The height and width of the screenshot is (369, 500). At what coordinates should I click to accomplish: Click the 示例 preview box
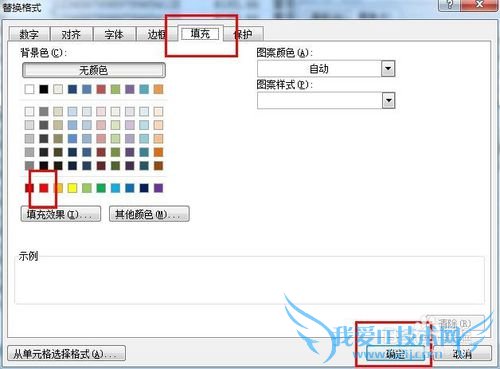[249, 280]
